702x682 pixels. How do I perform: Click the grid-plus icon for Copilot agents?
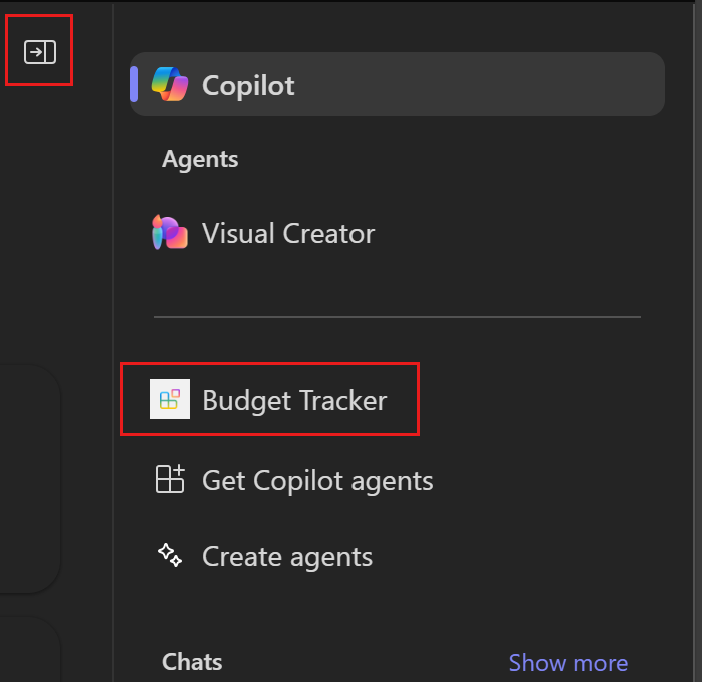tap(170, 479)
